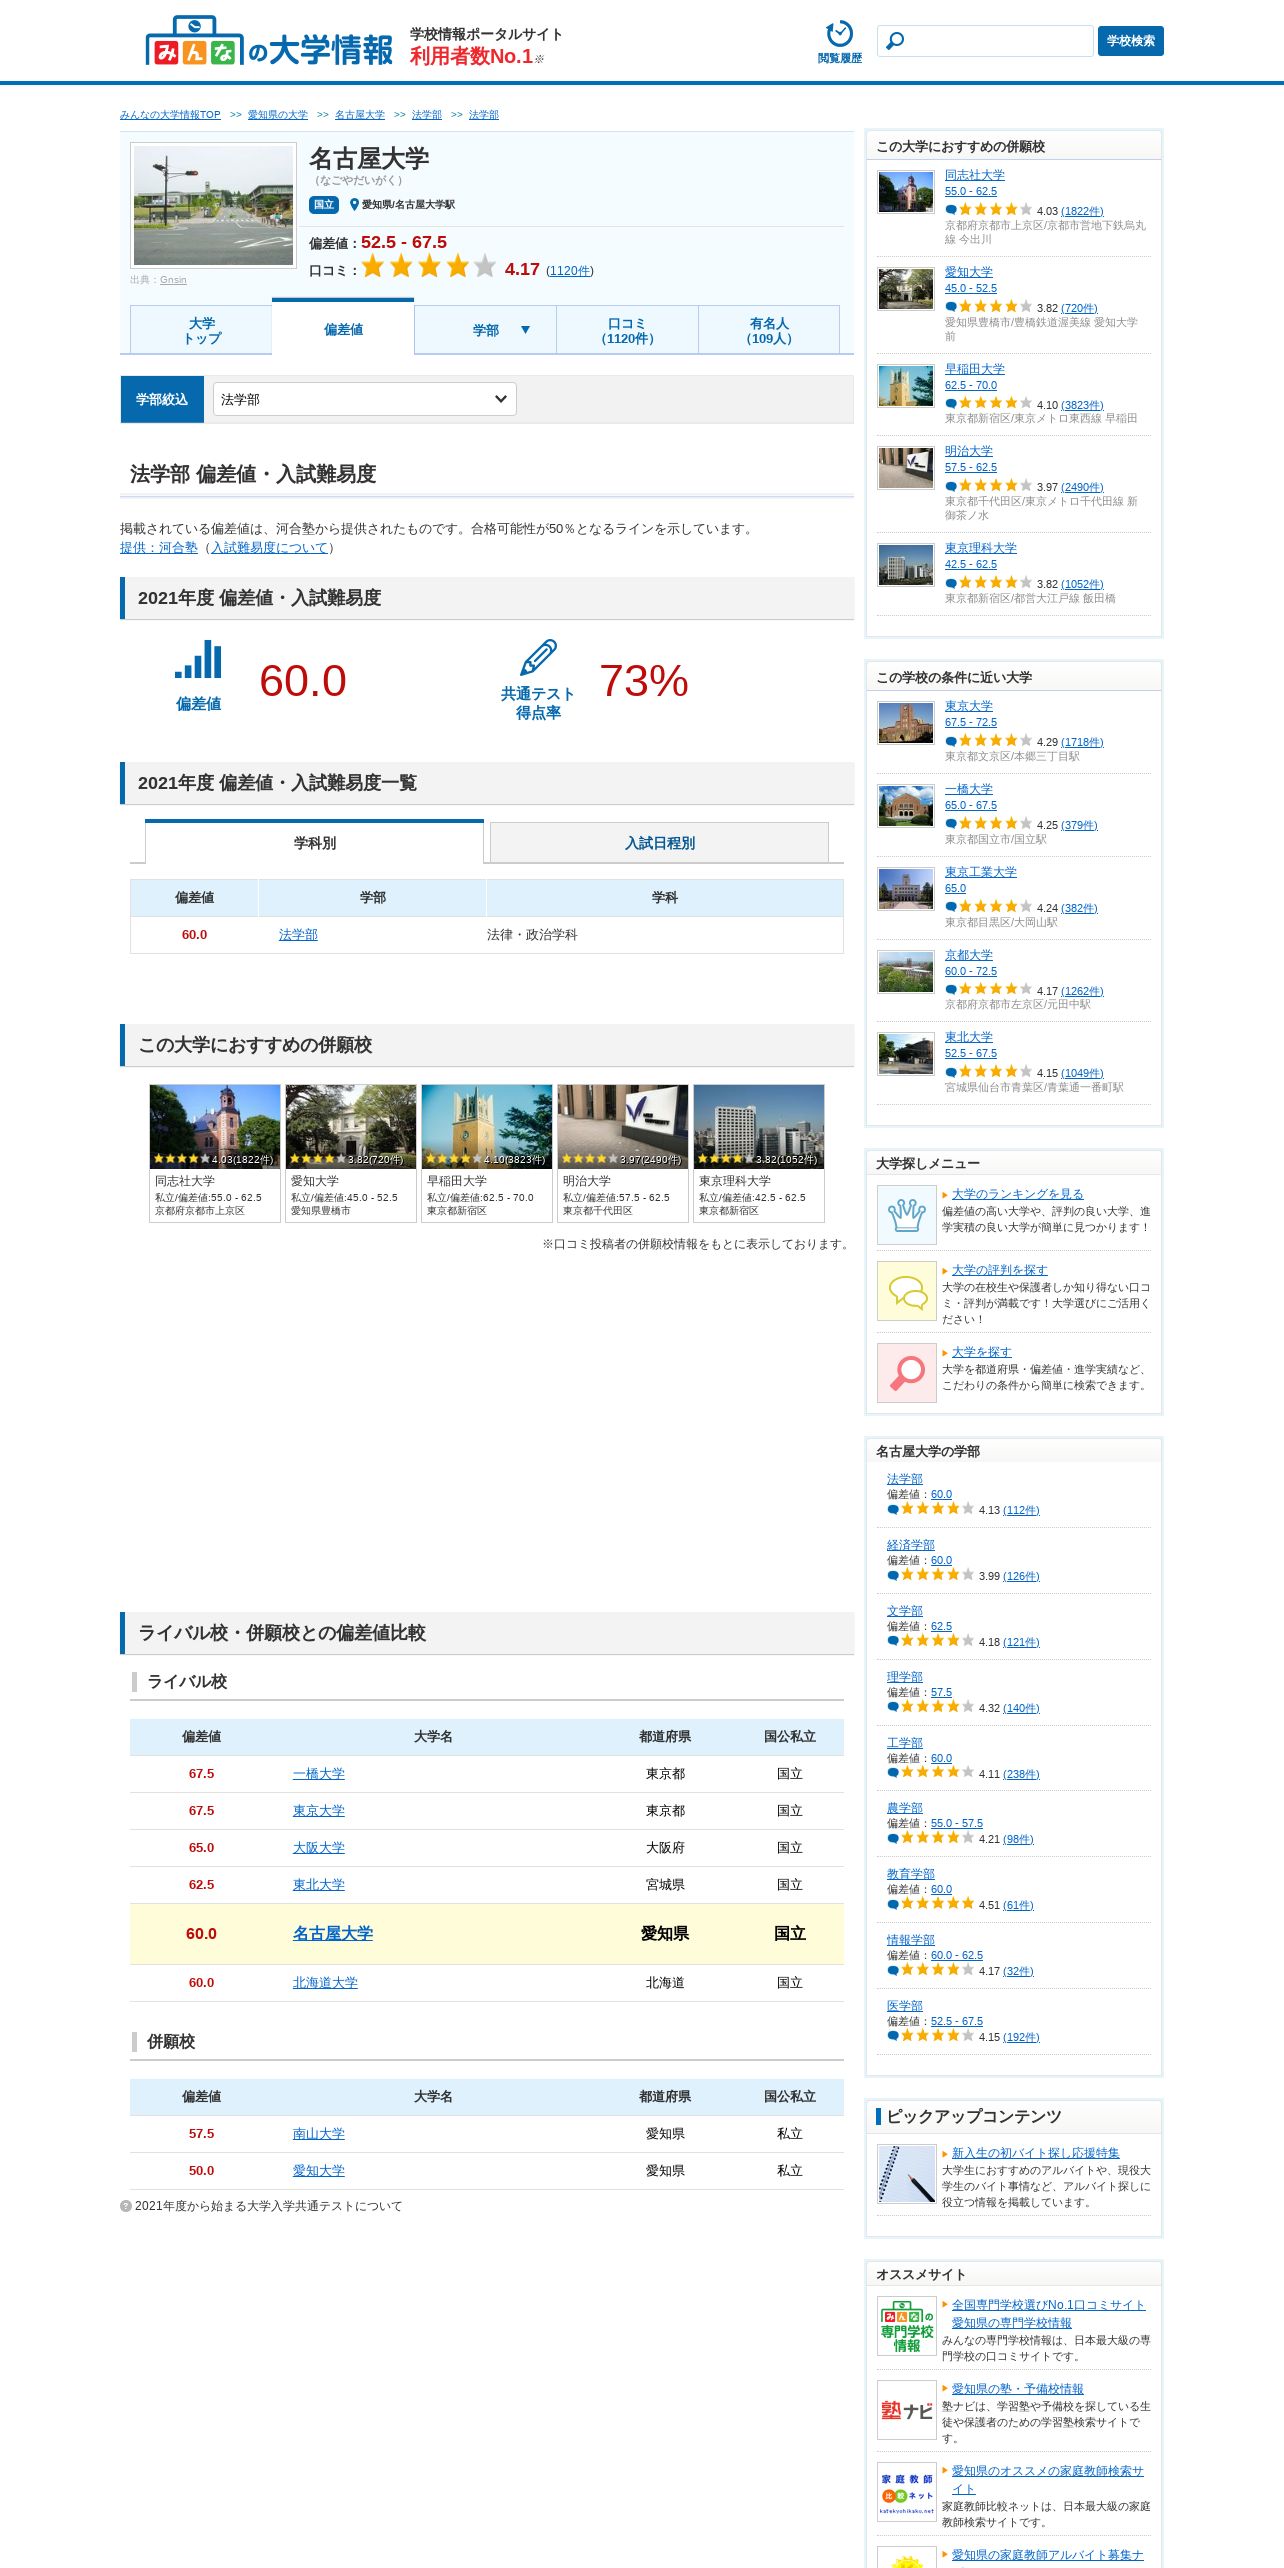This screenshot has height=2568, width=1284.
Task: Click the 法学部 link in 偏差値 table
Action: pyautogui.click(x=298, y=934)
